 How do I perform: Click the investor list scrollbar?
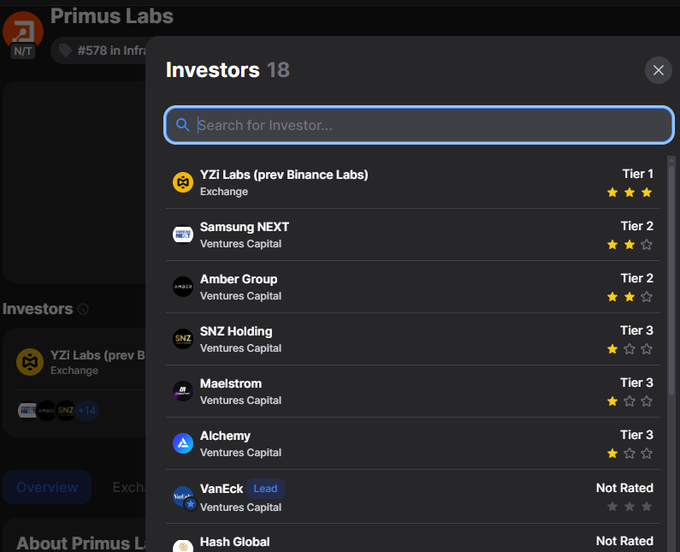(x=671, y=278)
